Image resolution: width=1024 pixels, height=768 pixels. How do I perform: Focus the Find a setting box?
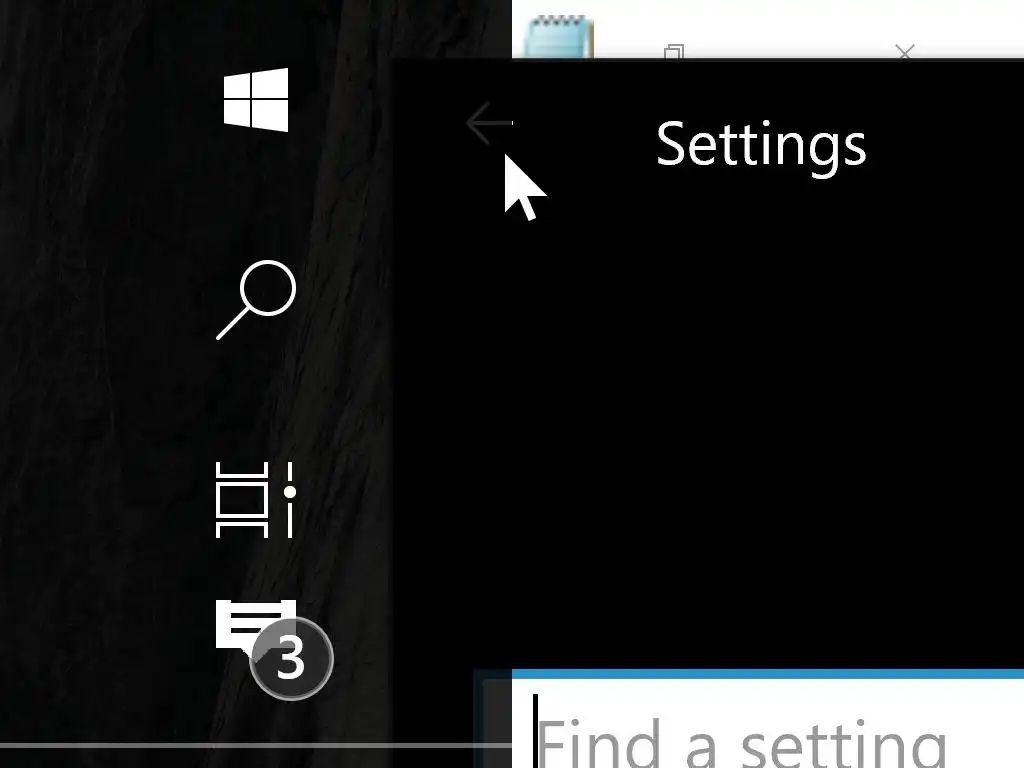(768, 724)
